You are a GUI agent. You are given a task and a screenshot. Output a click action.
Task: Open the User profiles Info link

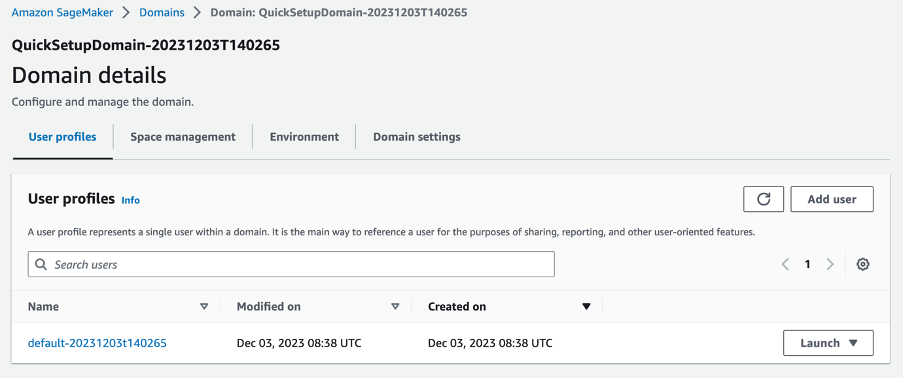[130, 200]
